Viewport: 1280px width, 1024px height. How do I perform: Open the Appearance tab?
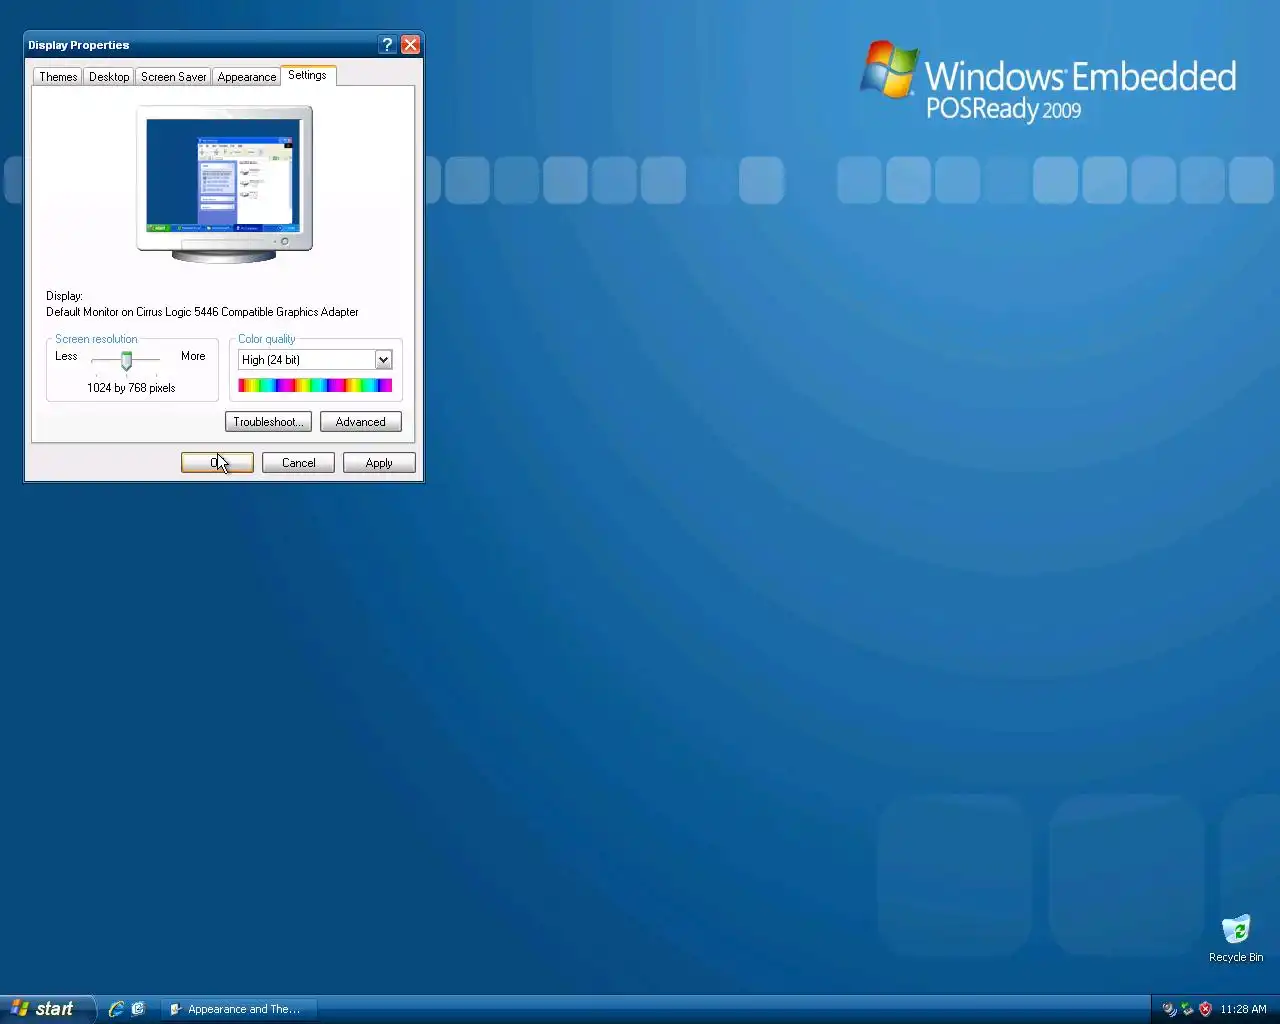(x=247, y=77)
